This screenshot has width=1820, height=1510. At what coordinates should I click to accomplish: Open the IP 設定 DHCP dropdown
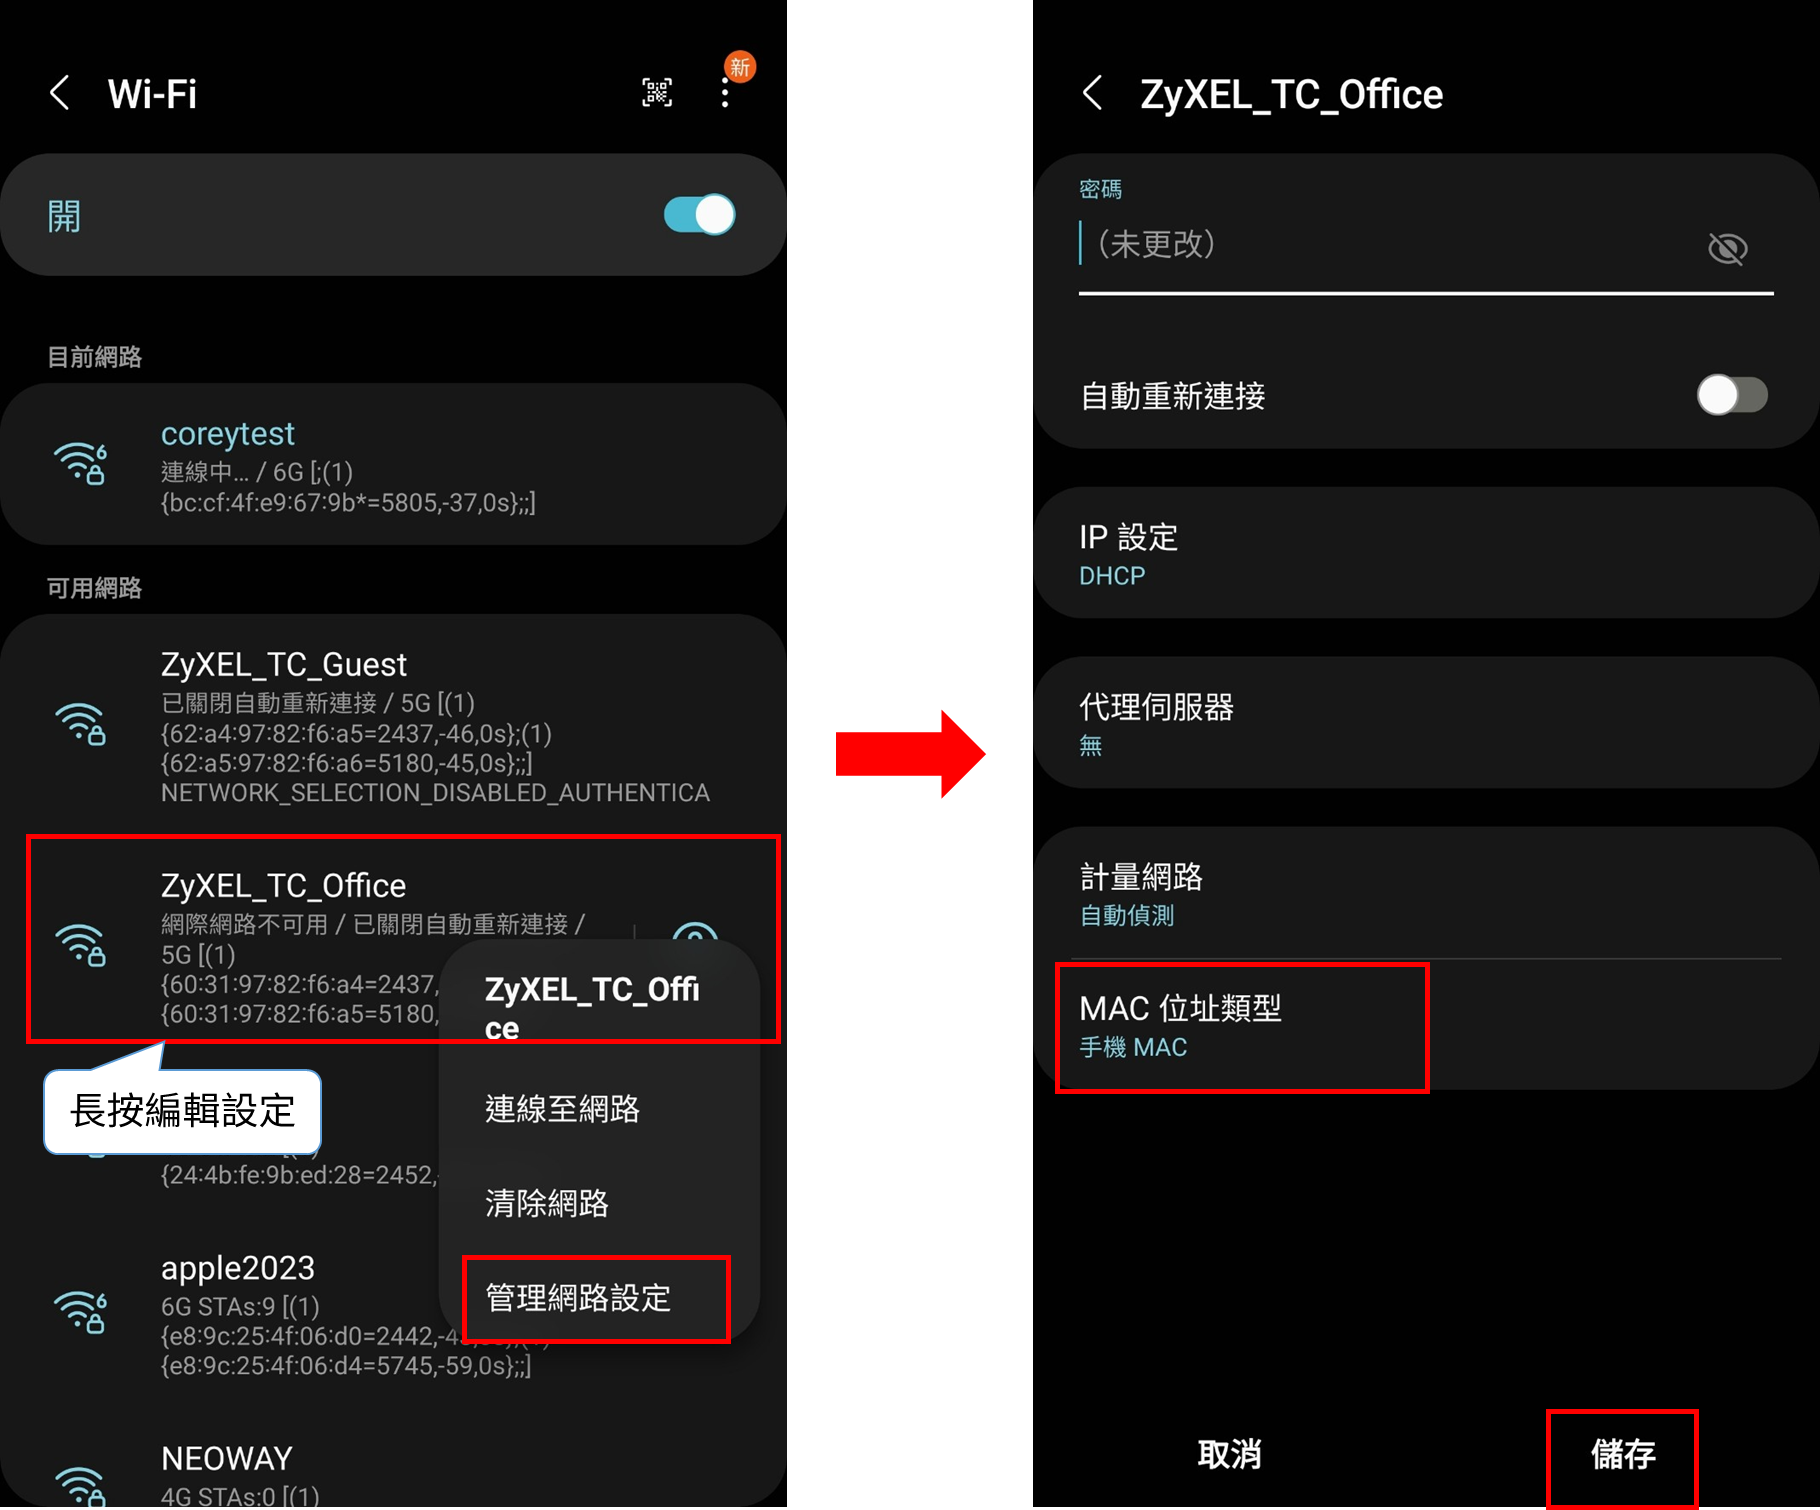coord(1426,553)
